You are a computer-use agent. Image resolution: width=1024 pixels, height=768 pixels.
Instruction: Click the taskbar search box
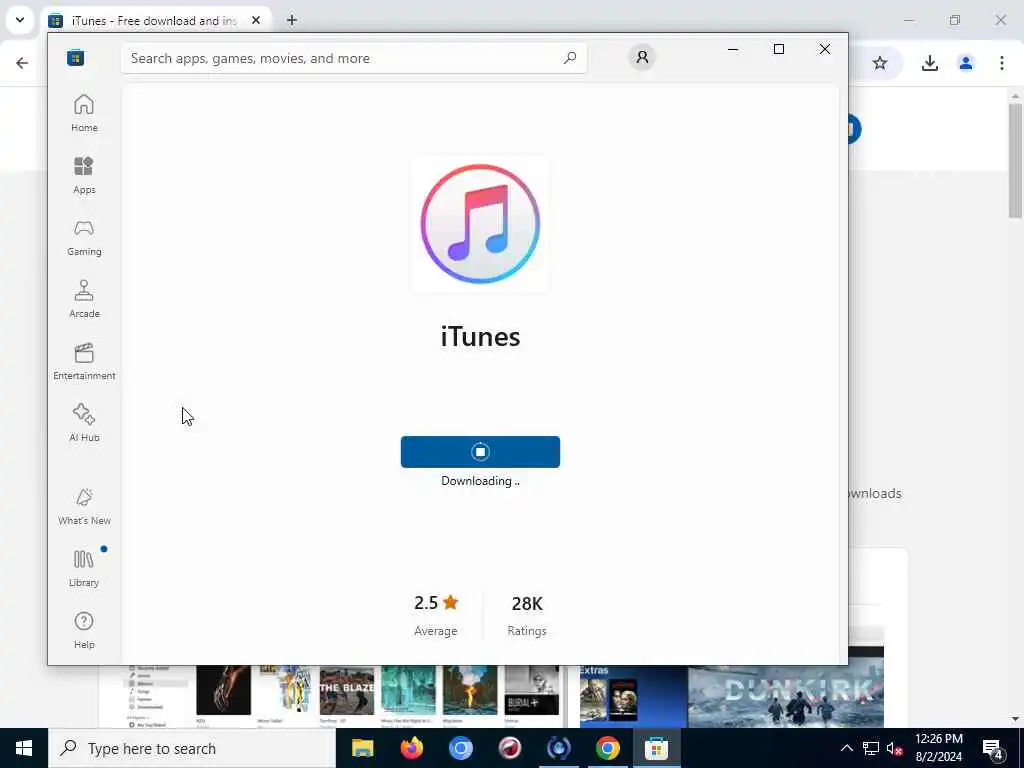click(x=191, y=748)
